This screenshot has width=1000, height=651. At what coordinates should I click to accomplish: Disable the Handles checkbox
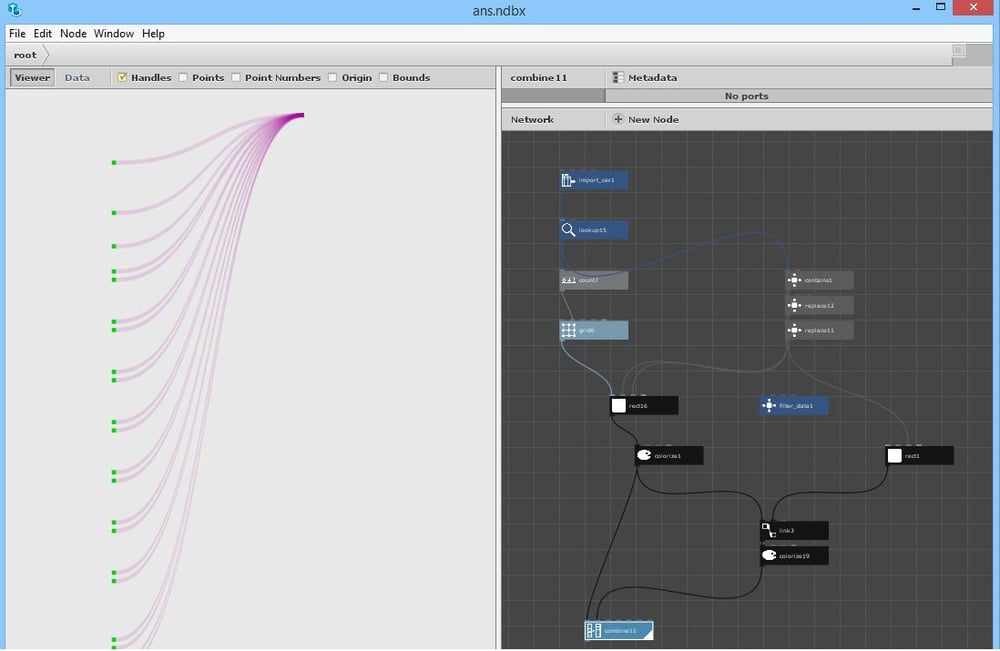[122, 78]
